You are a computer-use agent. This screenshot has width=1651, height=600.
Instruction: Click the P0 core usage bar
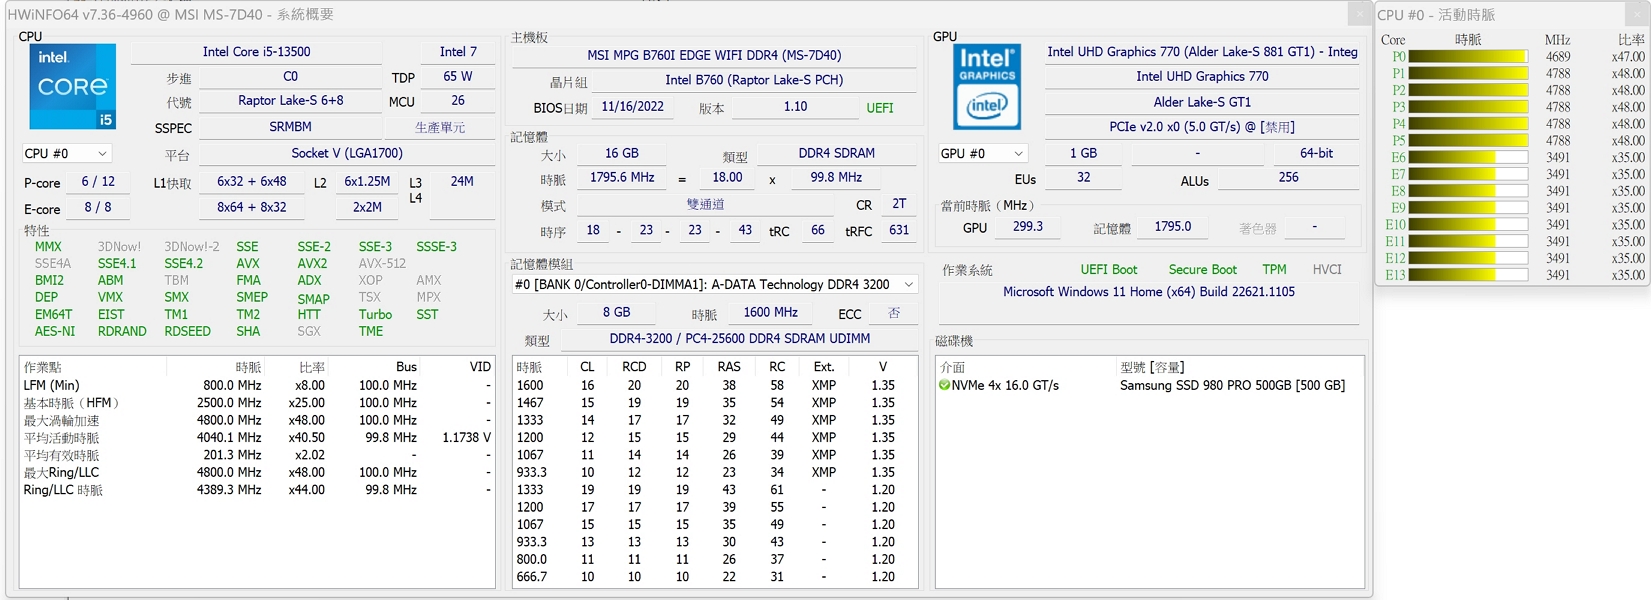click(x=1468, y=57)
